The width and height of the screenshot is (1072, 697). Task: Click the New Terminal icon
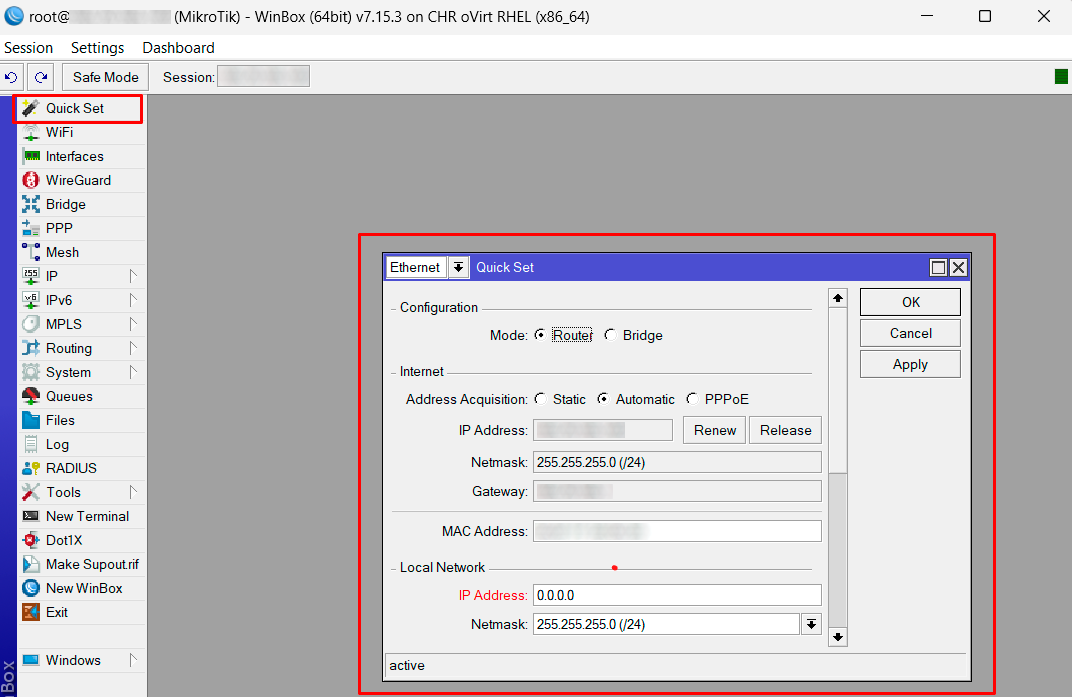point(30,516)
